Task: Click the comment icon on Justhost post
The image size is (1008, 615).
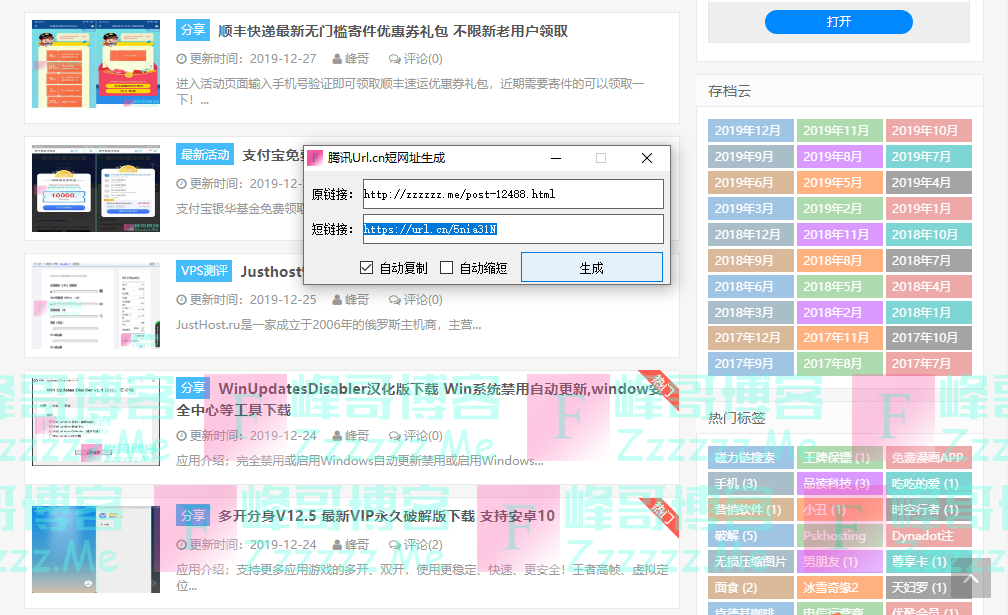Action: coord(394,300)
